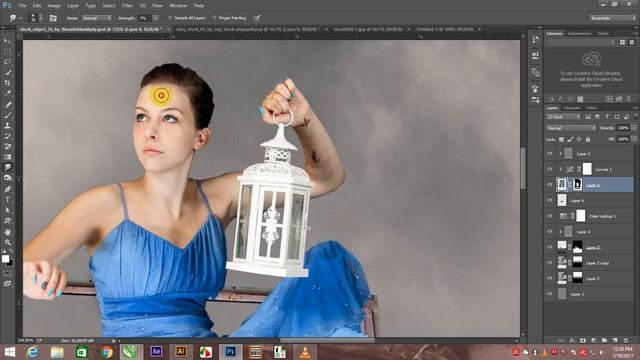
Task: Select the Horizontal Type tool
Action: coord(7,200)
